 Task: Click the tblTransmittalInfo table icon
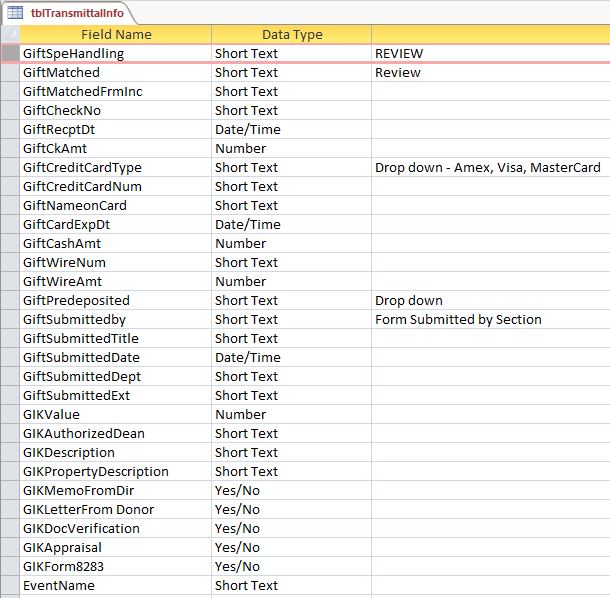pos(15,10)
